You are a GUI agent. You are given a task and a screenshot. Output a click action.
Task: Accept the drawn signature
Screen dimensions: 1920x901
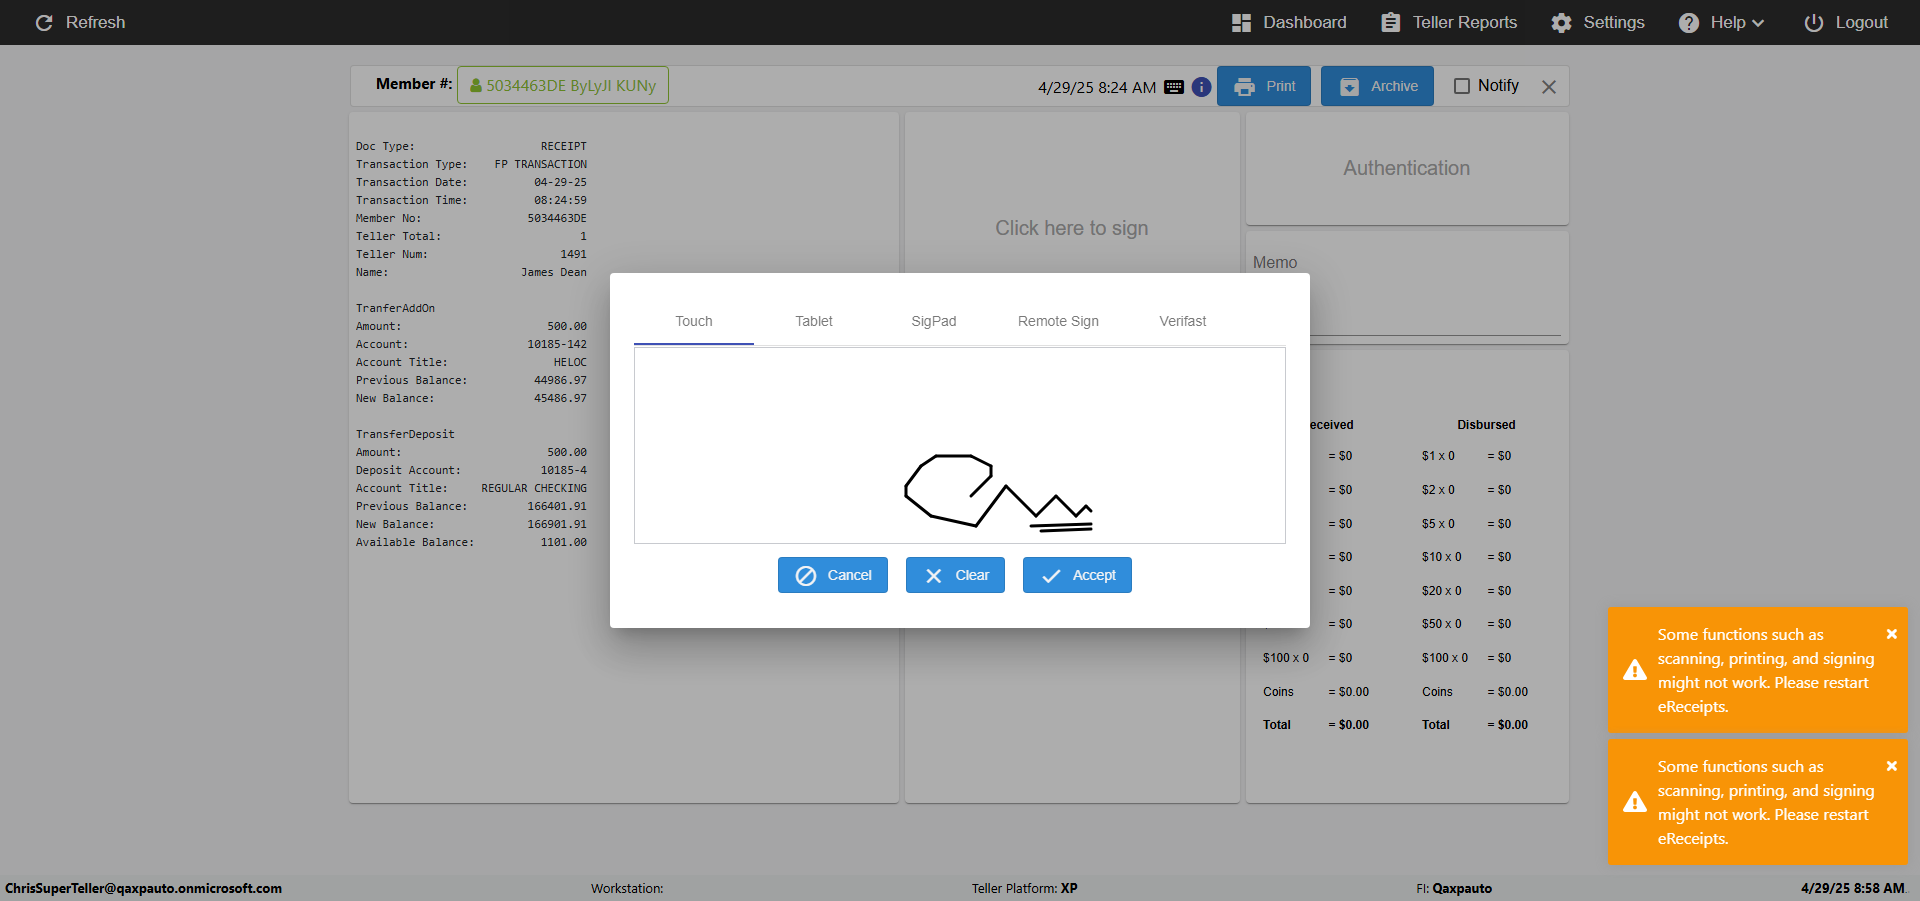pos(1077,575)
